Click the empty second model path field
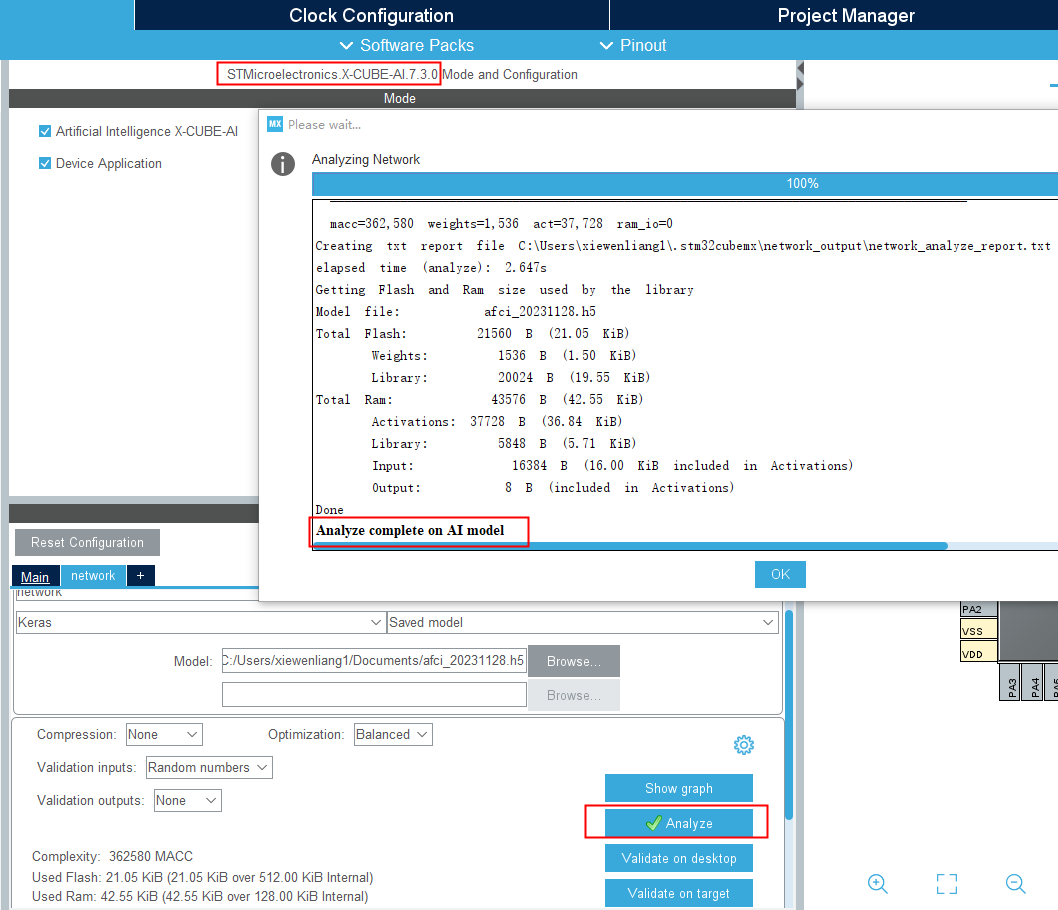This screenshot has width=1058, height=910. [374, 695]
